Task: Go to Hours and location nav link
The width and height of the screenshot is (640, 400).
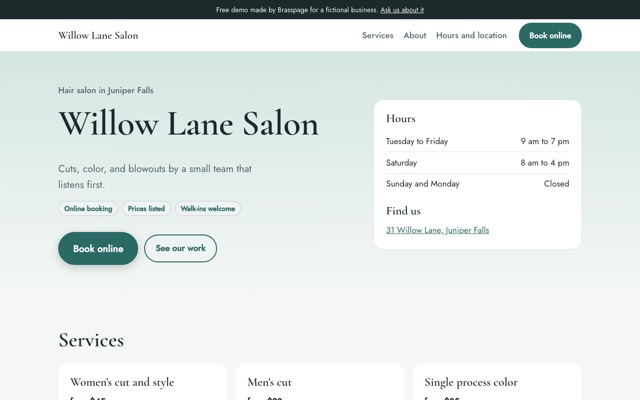Action: [471, 36]
